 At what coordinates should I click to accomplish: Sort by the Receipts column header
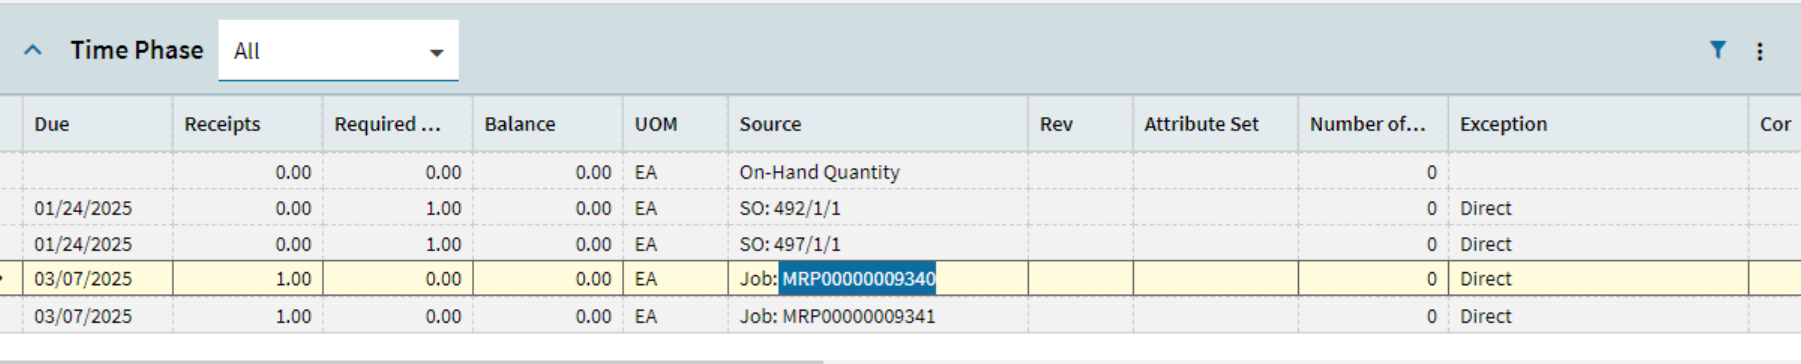click(247, 124)
